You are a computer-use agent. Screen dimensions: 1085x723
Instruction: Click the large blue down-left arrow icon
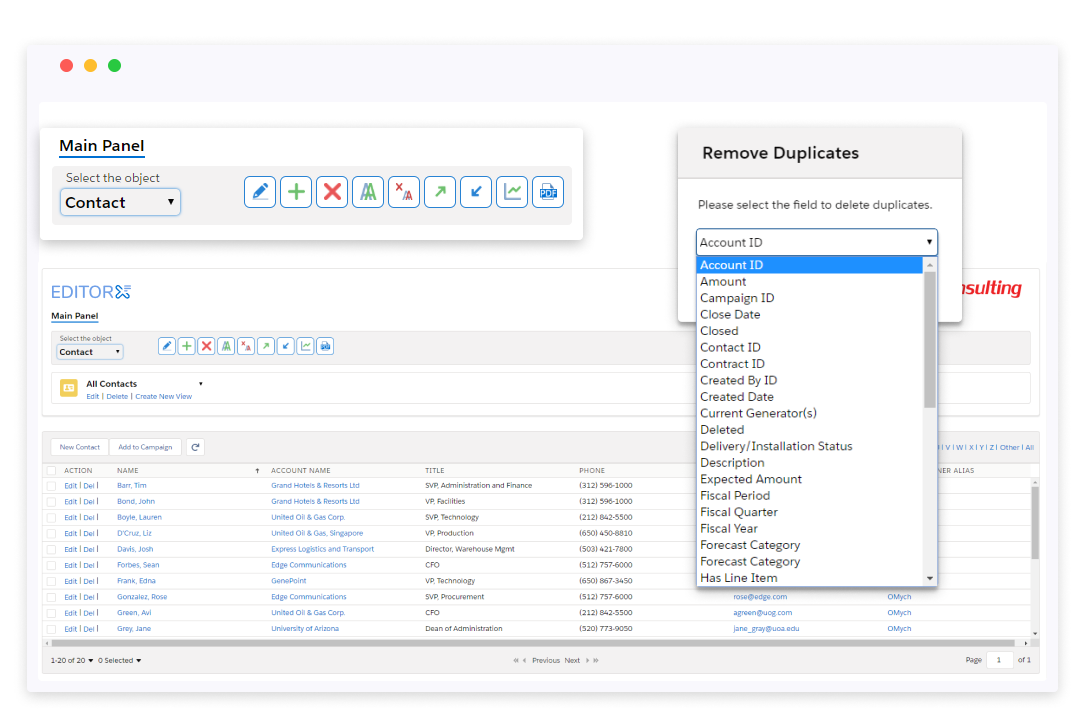(476, 192)
